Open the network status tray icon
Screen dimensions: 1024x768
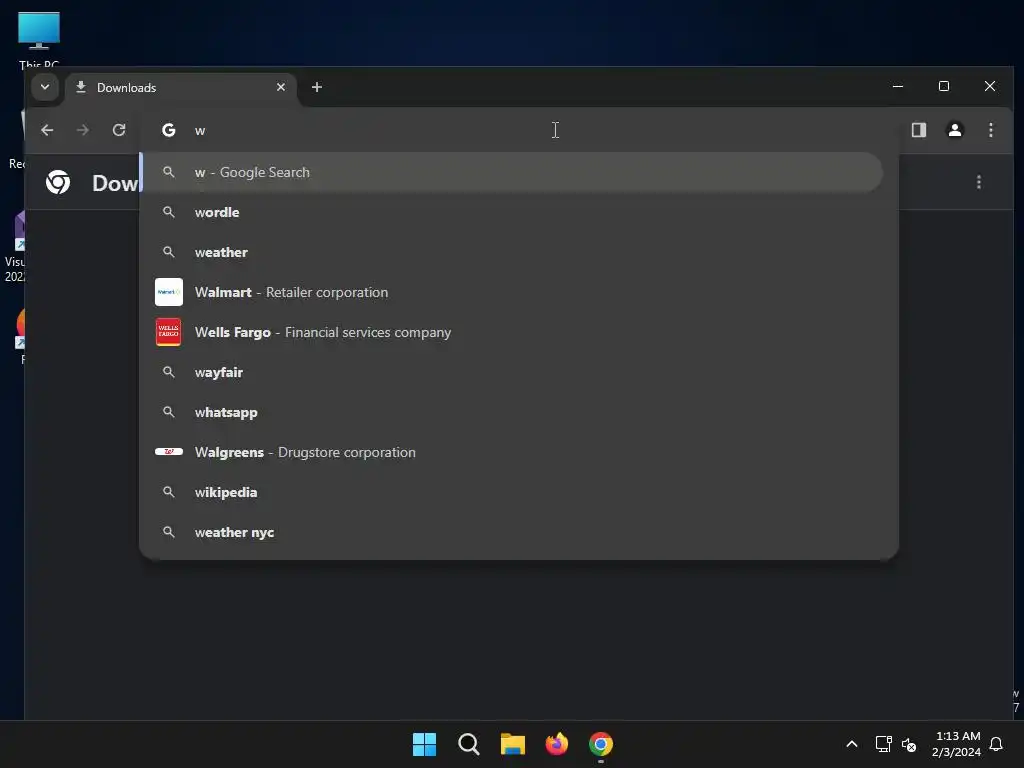click(x=883, y=744)
